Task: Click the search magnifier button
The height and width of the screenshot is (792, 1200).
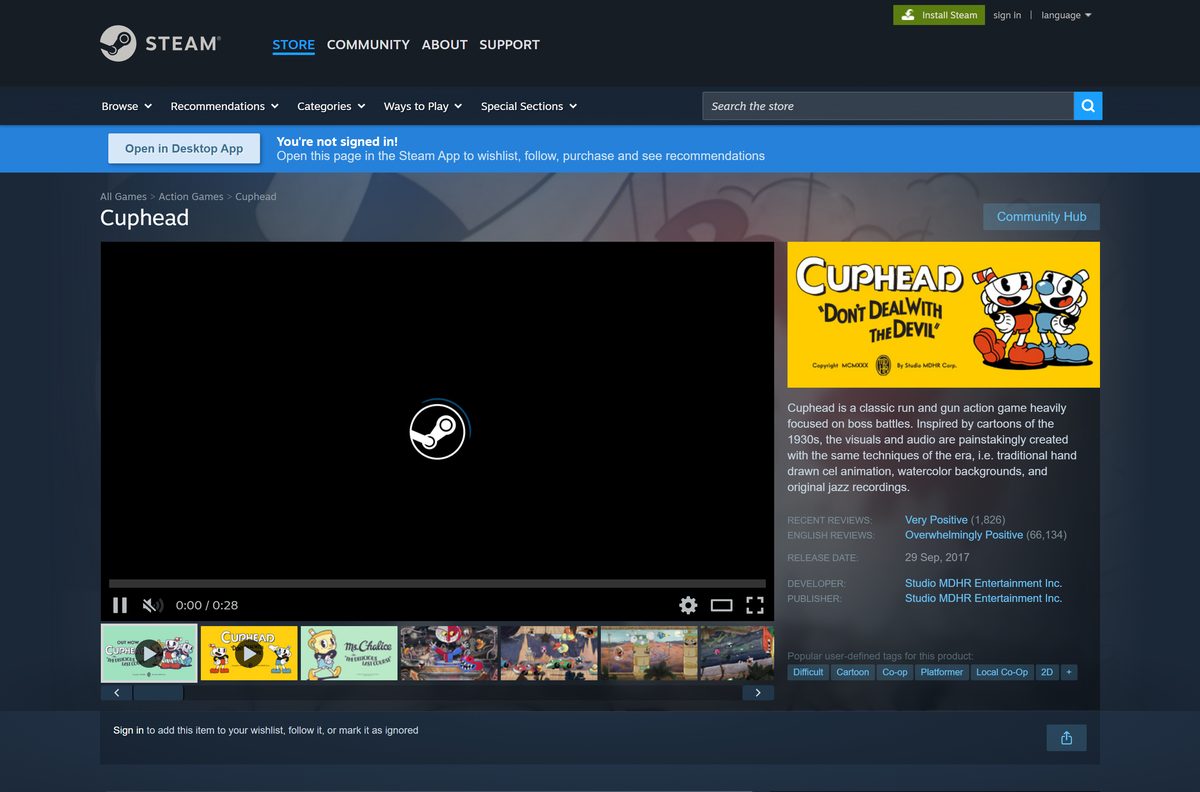Action: [x=1088, y=106]
